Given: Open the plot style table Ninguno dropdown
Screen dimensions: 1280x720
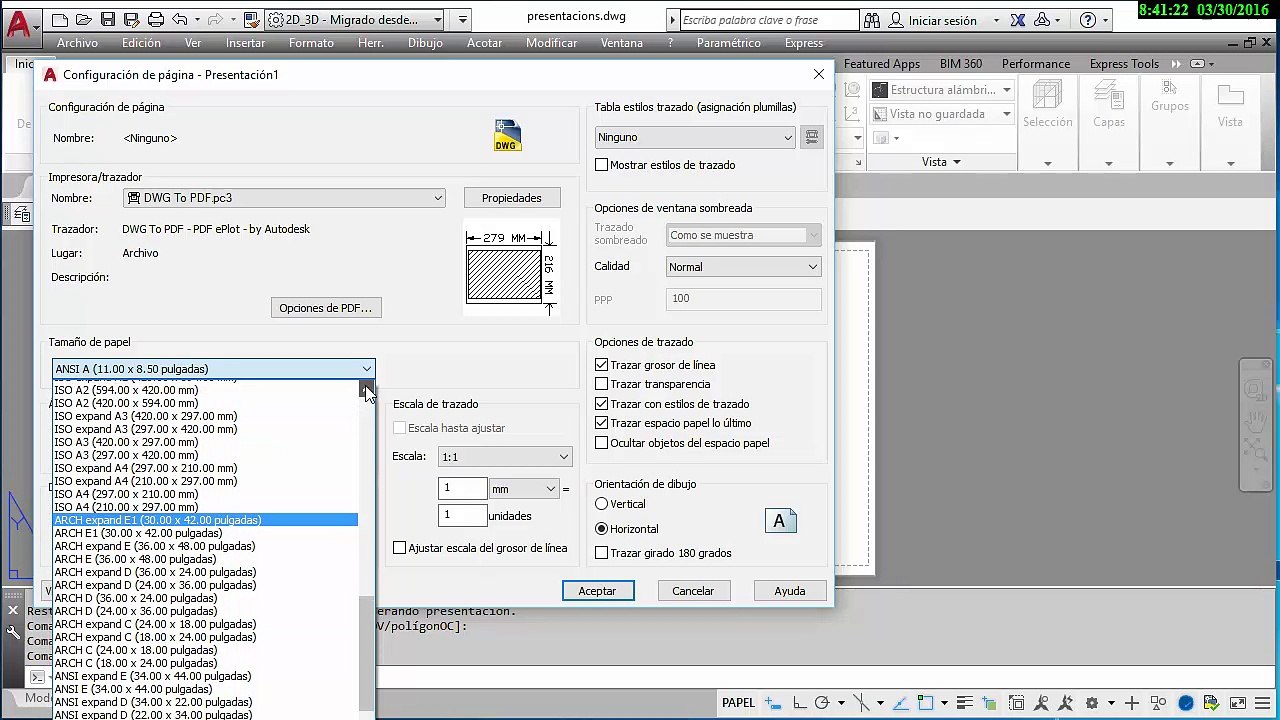Looking at the screenshot, I should [695, 137].
